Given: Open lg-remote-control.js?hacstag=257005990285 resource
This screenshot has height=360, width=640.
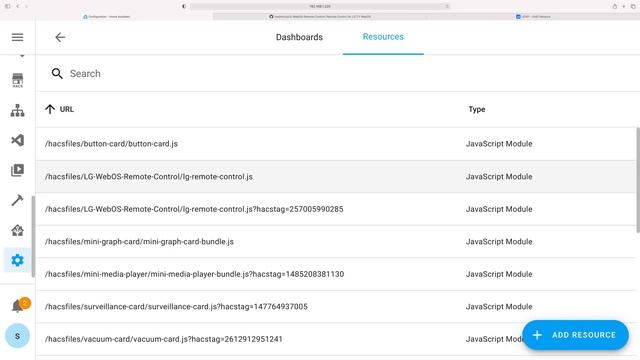Looking at the screenshot, I should (336, 209).
